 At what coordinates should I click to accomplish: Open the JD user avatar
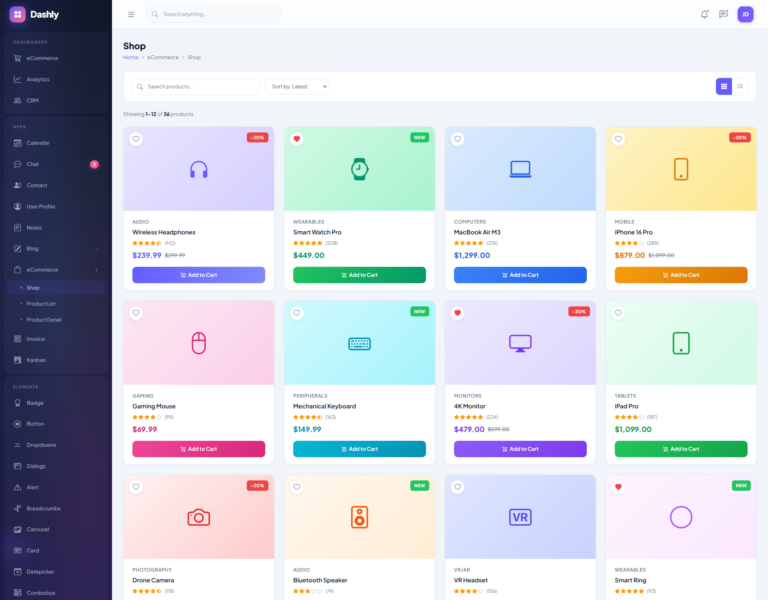click(745, 14)
